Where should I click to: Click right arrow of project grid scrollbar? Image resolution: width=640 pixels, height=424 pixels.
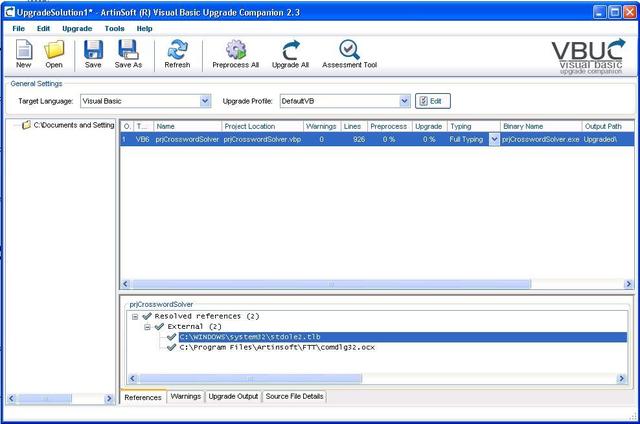click(x=628, y=284)
